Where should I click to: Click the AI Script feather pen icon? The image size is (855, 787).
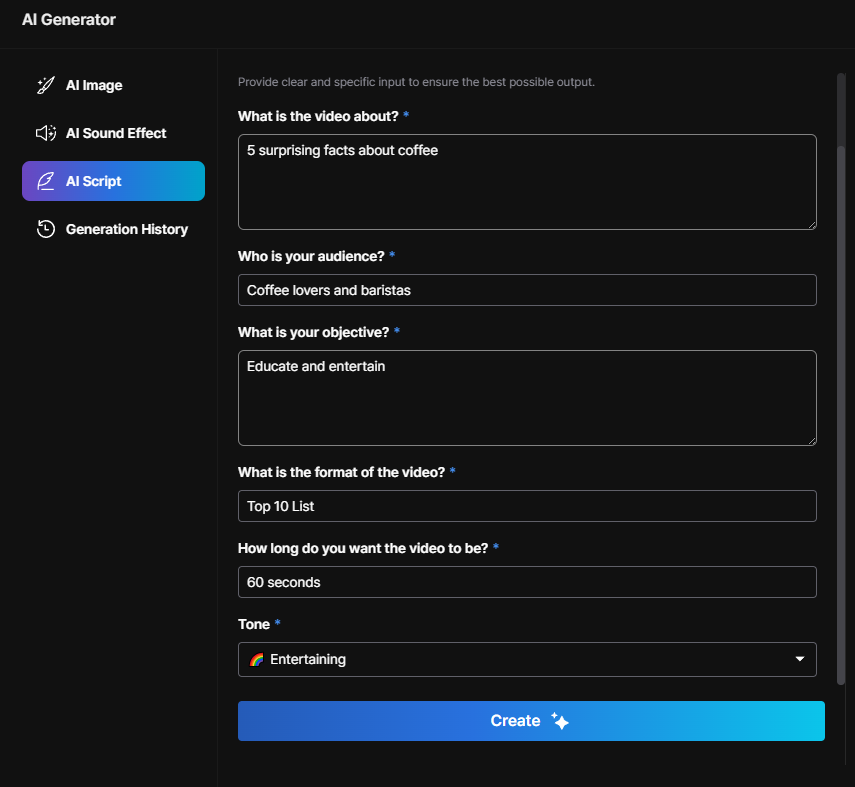tap(45, 181)
